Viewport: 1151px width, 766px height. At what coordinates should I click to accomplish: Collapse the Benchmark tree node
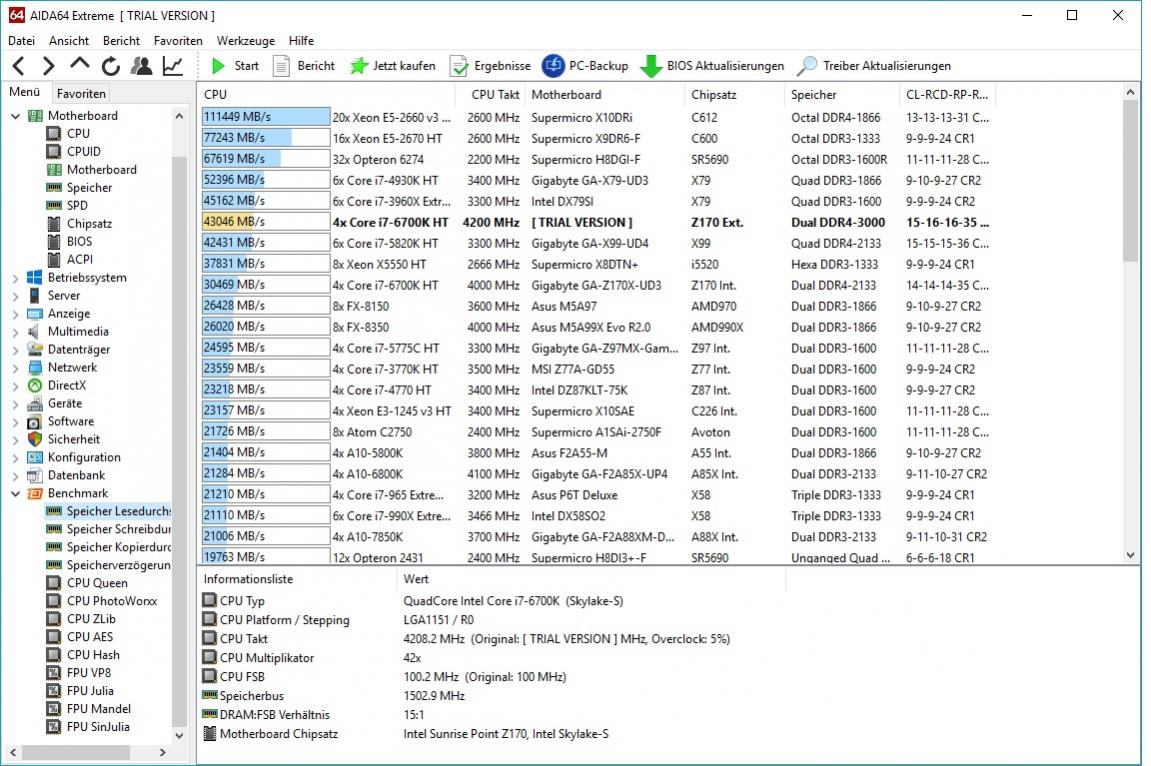[15, 494]
